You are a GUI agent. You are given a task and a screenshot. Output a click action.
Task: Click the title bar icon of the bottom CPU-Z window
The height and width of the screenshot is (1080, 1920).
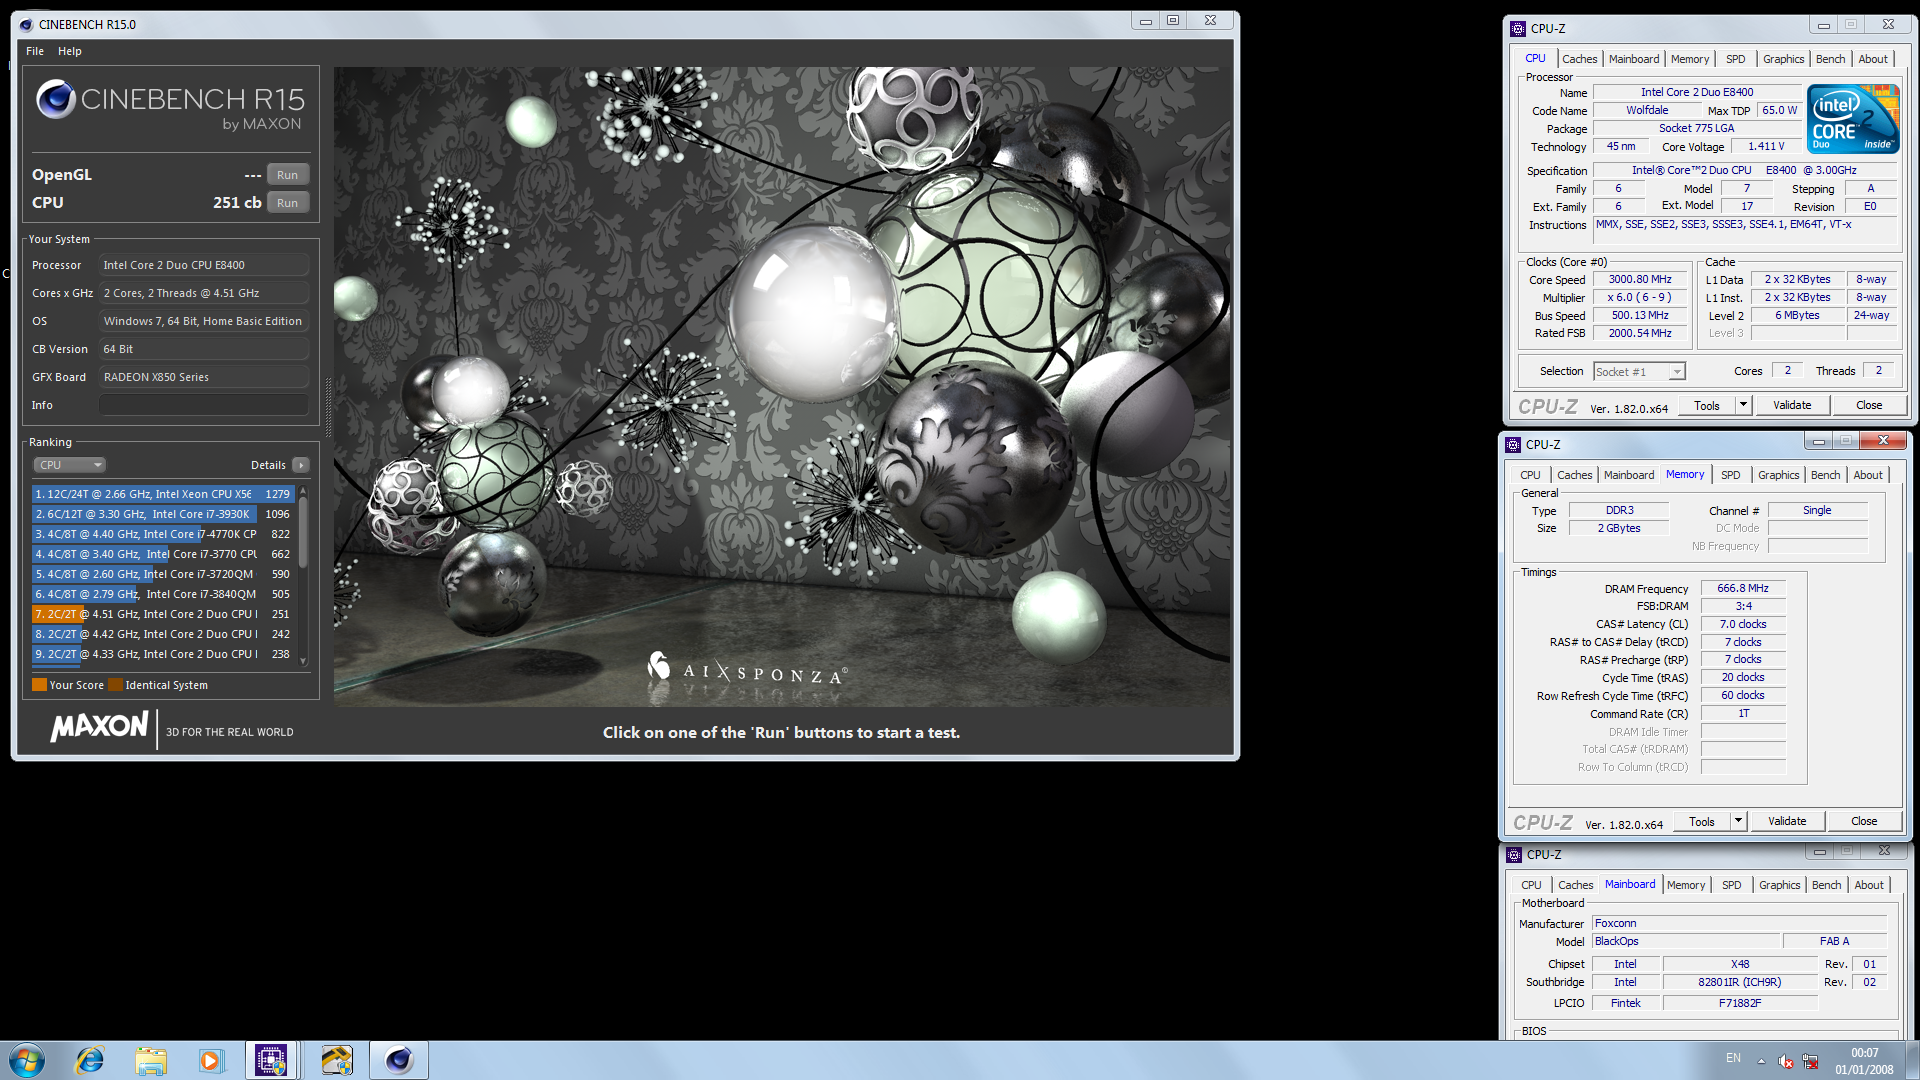[1514, 855]
